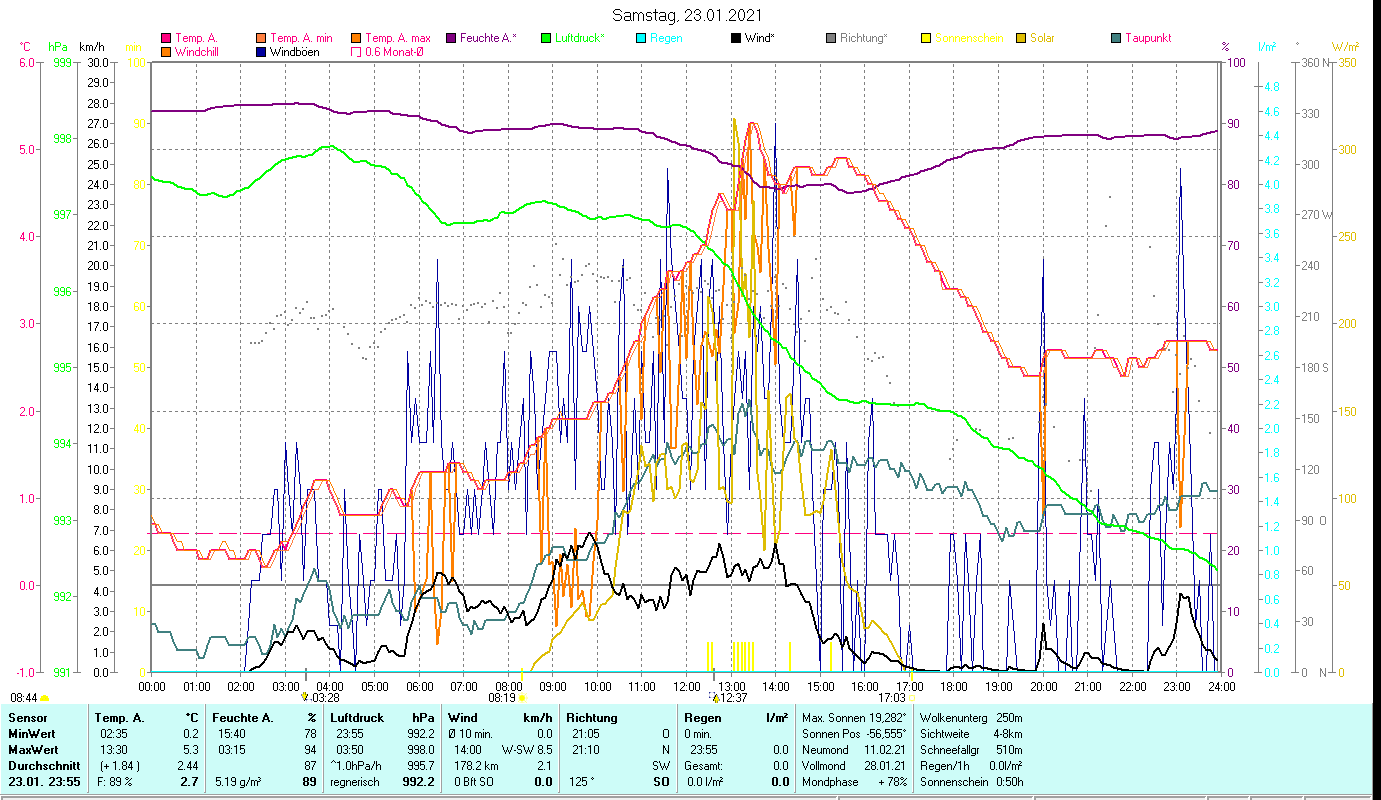The height and width of the screenshot is (800, 1381).
Task: Click the green Luftdruck* legend swatch
Action: (x=546, y=38)
